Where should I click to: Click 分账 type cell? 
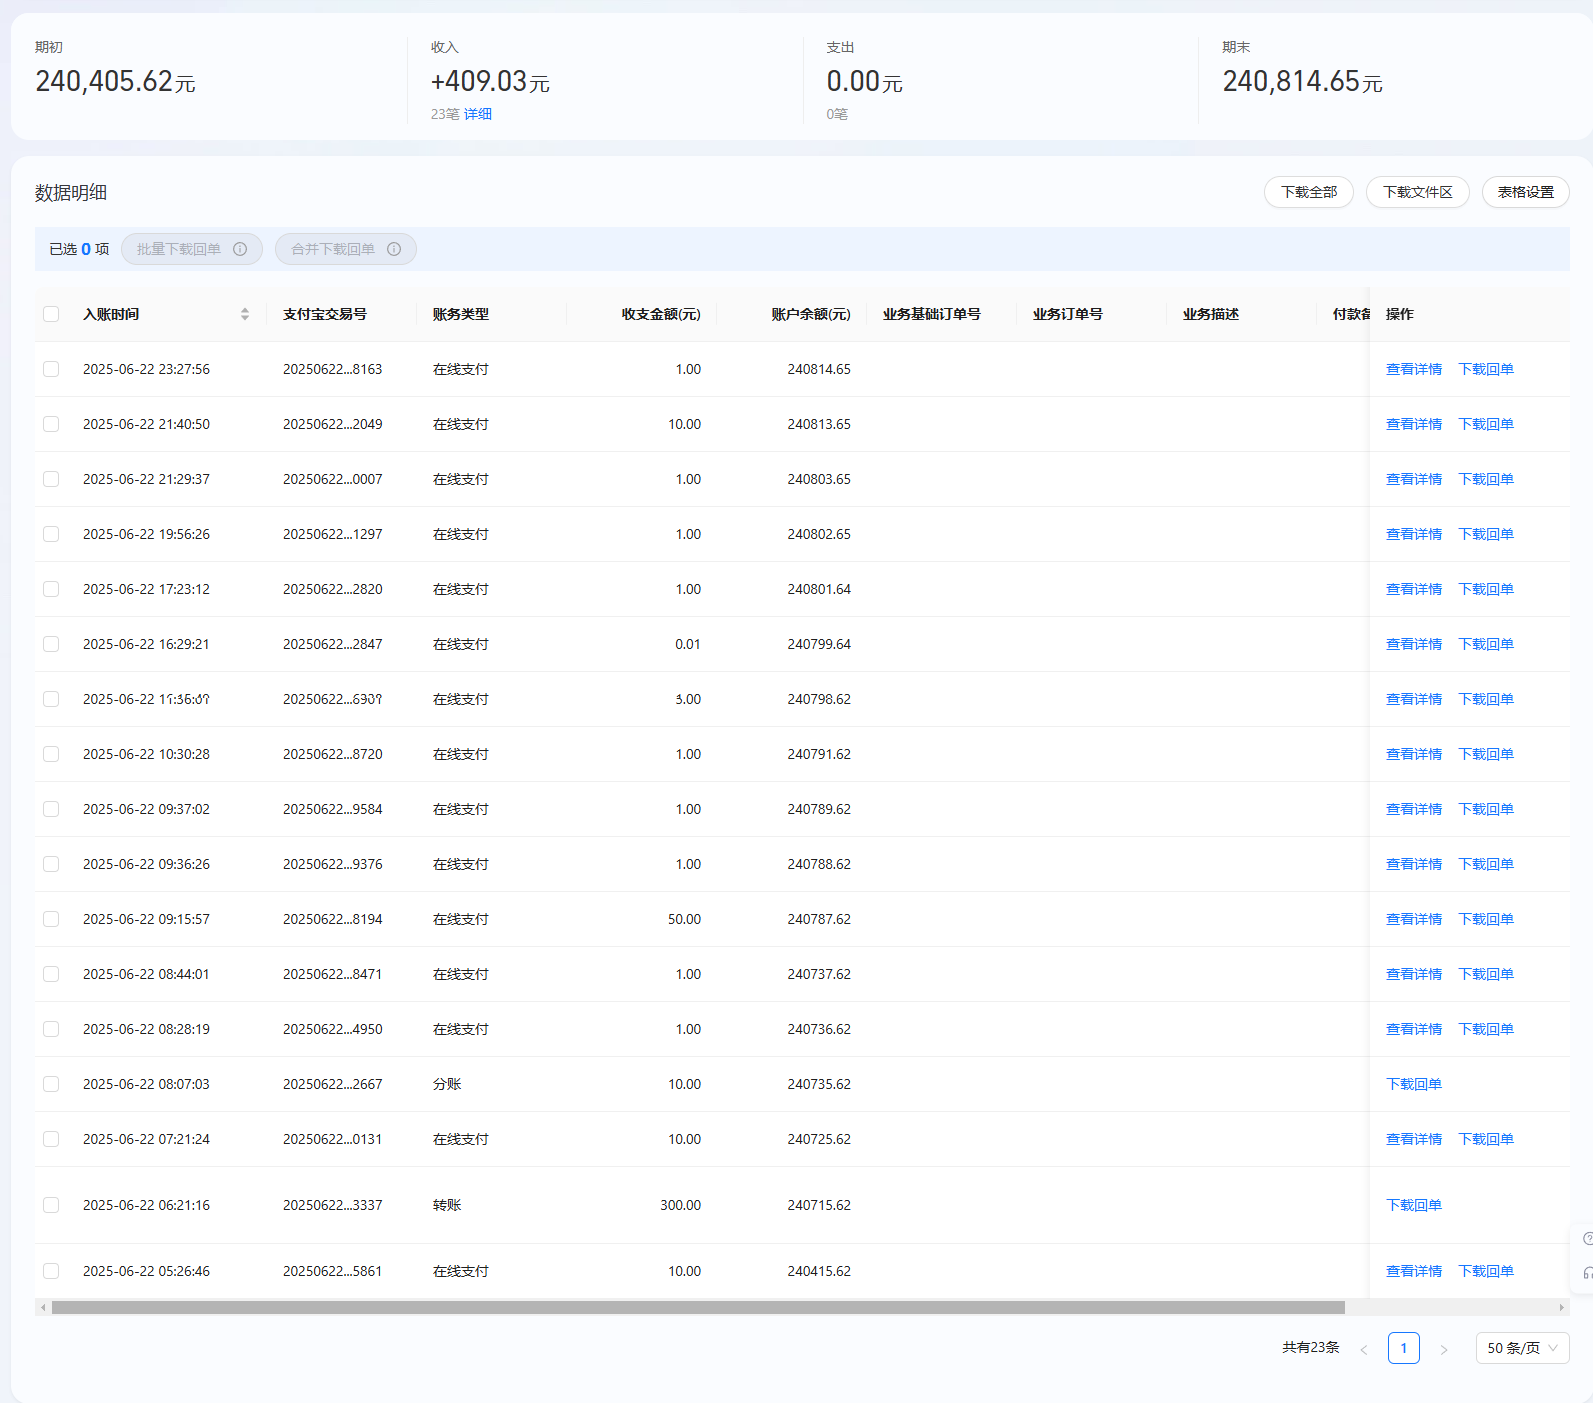point(447,1084)
